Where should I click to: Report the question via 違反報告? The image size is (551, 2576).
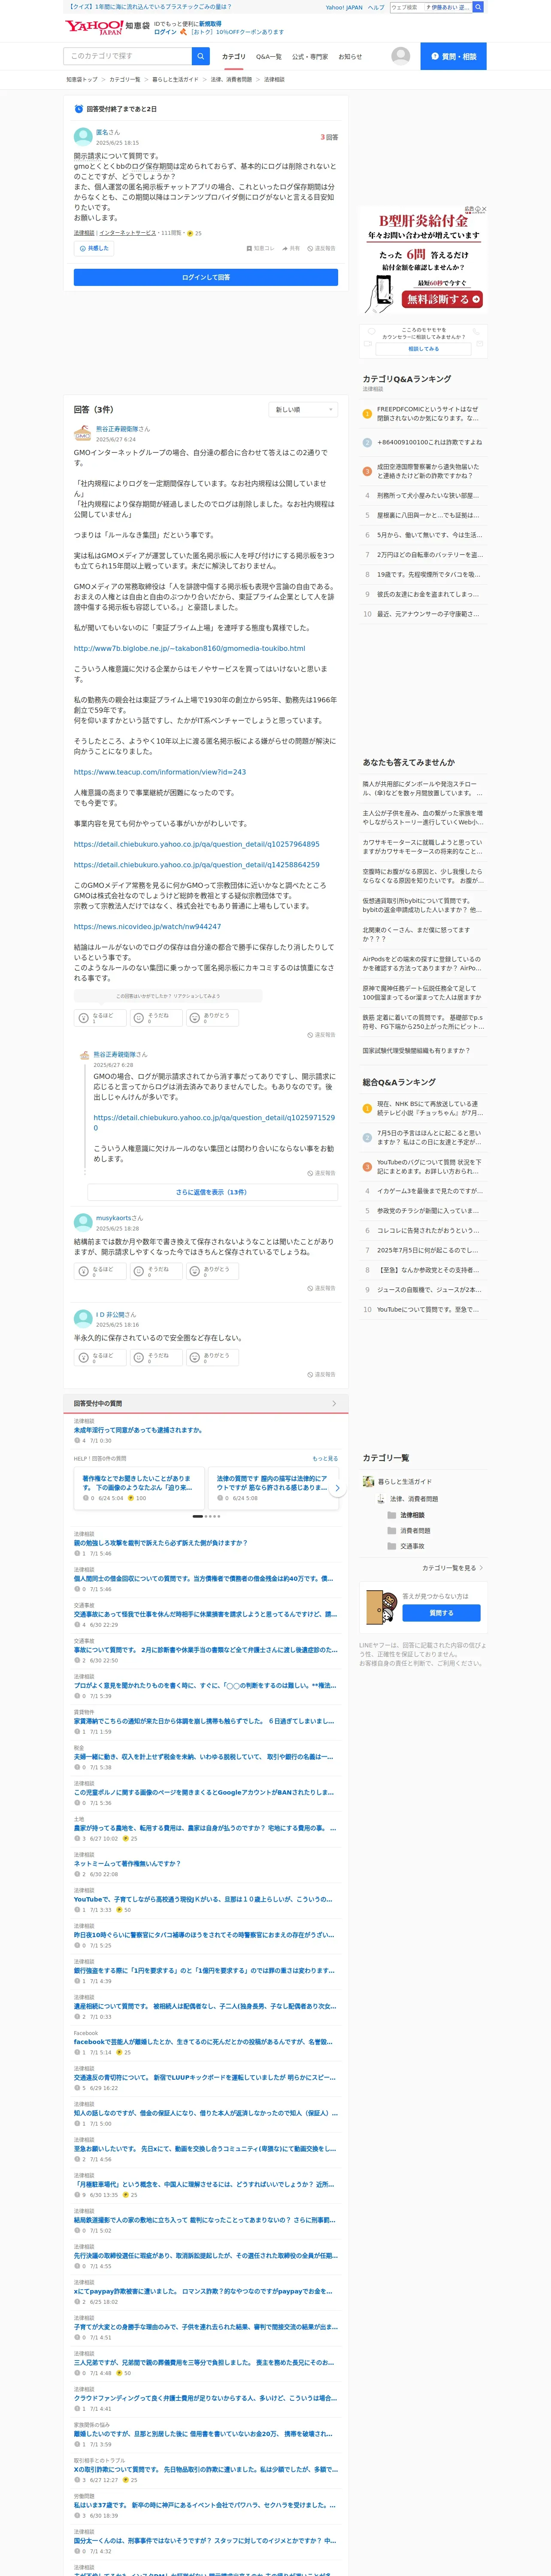point(322,248)
